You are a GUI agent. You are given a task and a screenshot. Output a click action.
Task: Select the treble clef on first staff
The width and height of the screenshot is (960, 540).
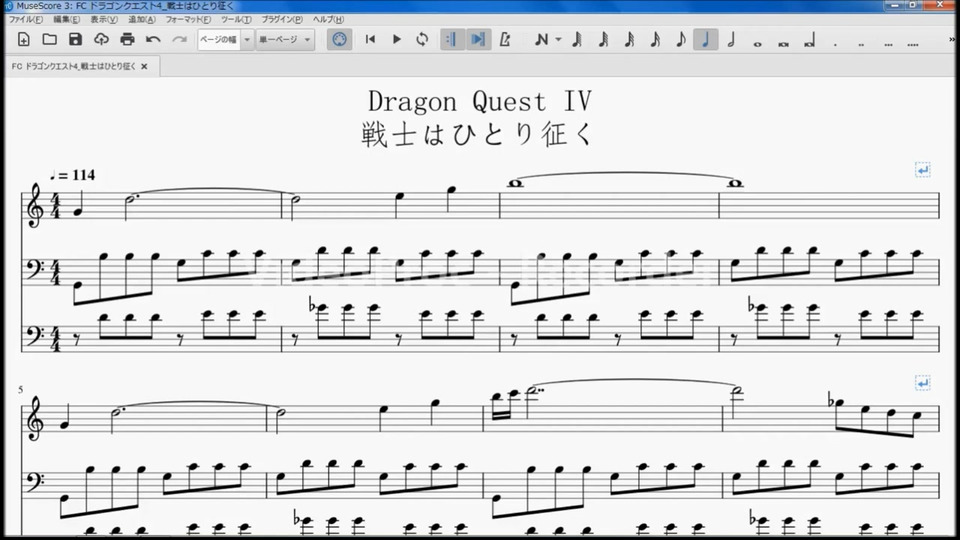click(x=36, y=206)
